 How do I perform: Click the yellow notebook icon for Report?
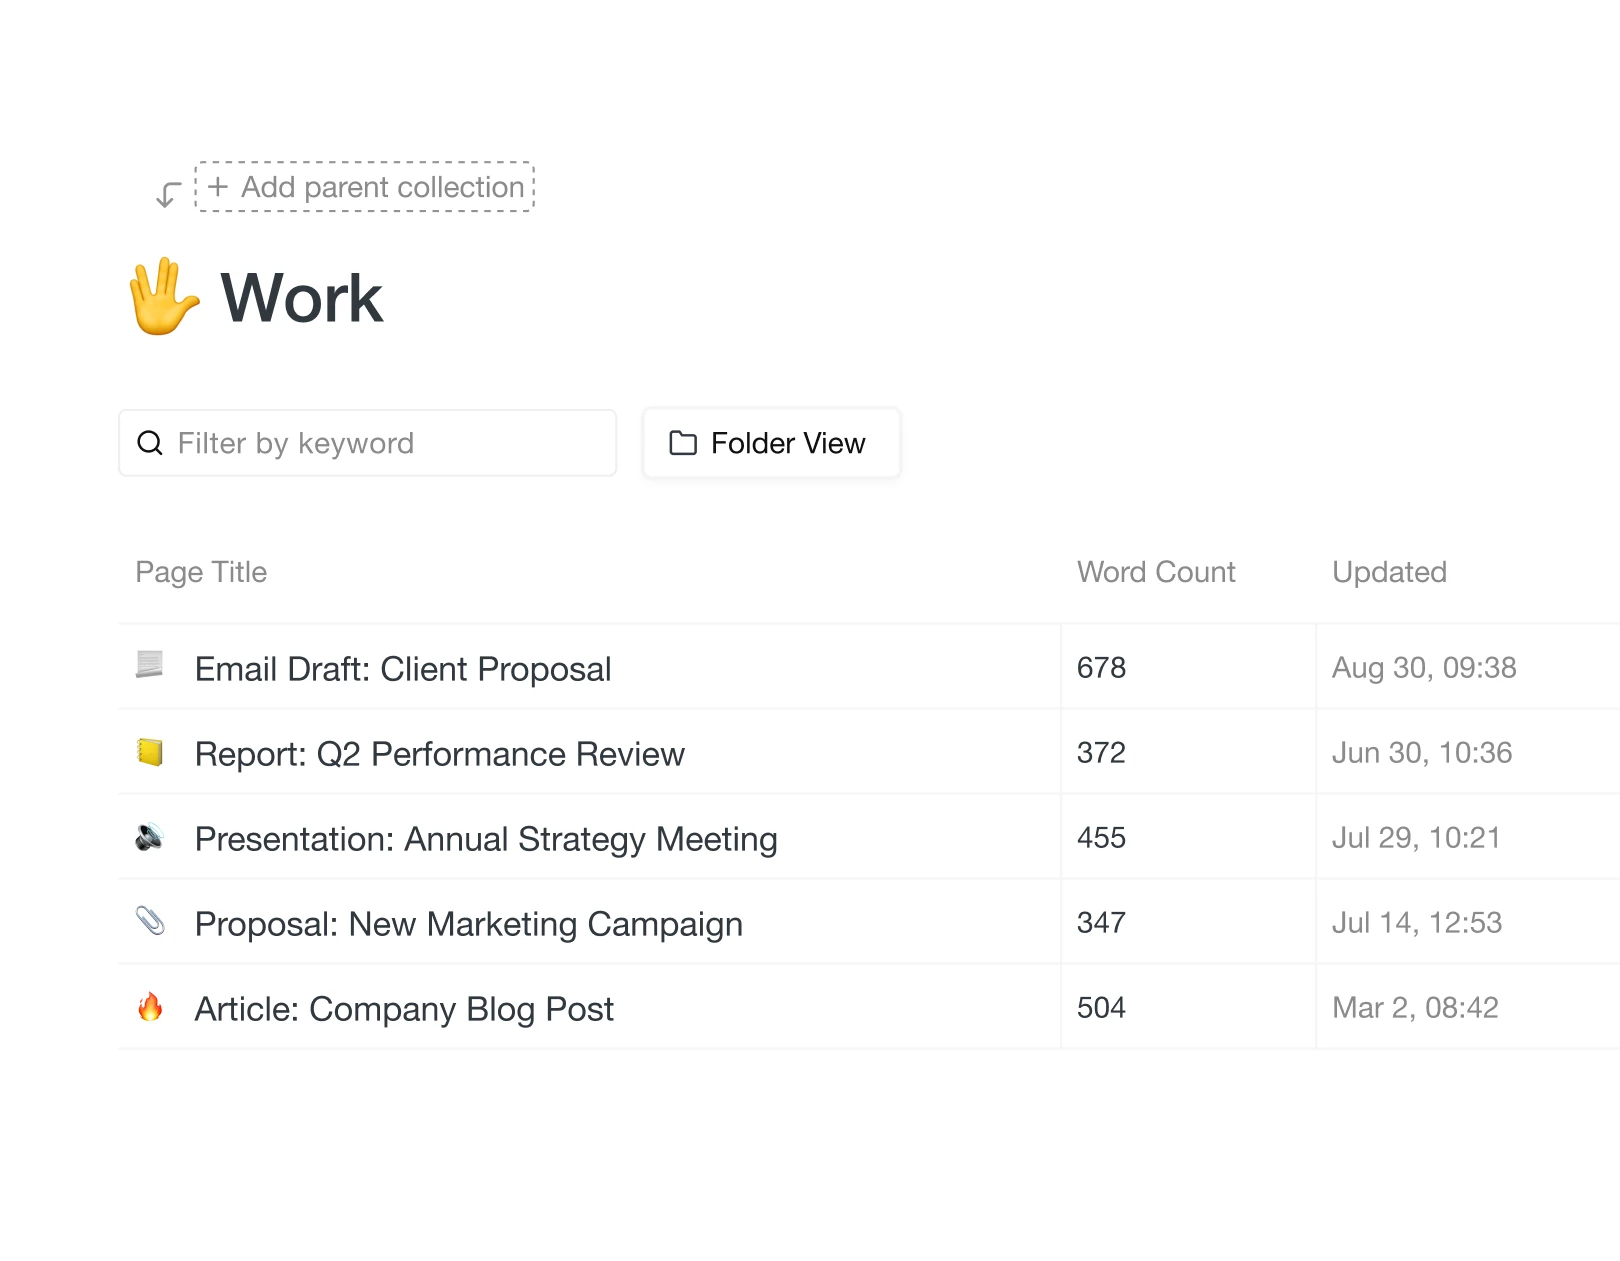(x=150, y=751)
